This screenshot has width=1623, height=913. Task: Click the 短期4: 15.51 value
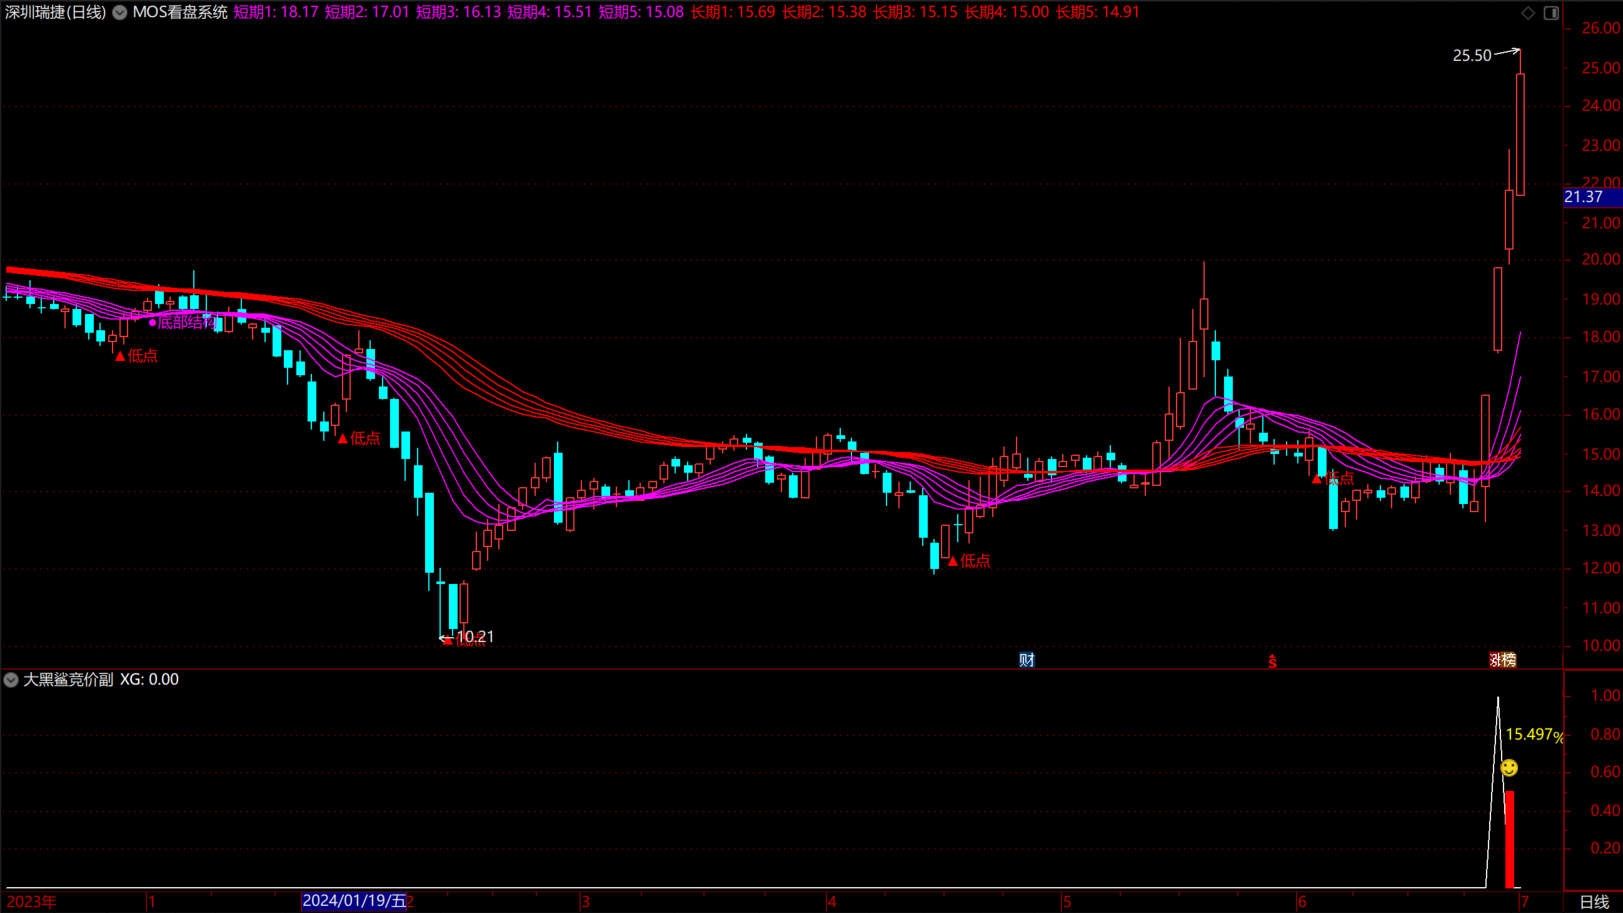tap(549, 13)
